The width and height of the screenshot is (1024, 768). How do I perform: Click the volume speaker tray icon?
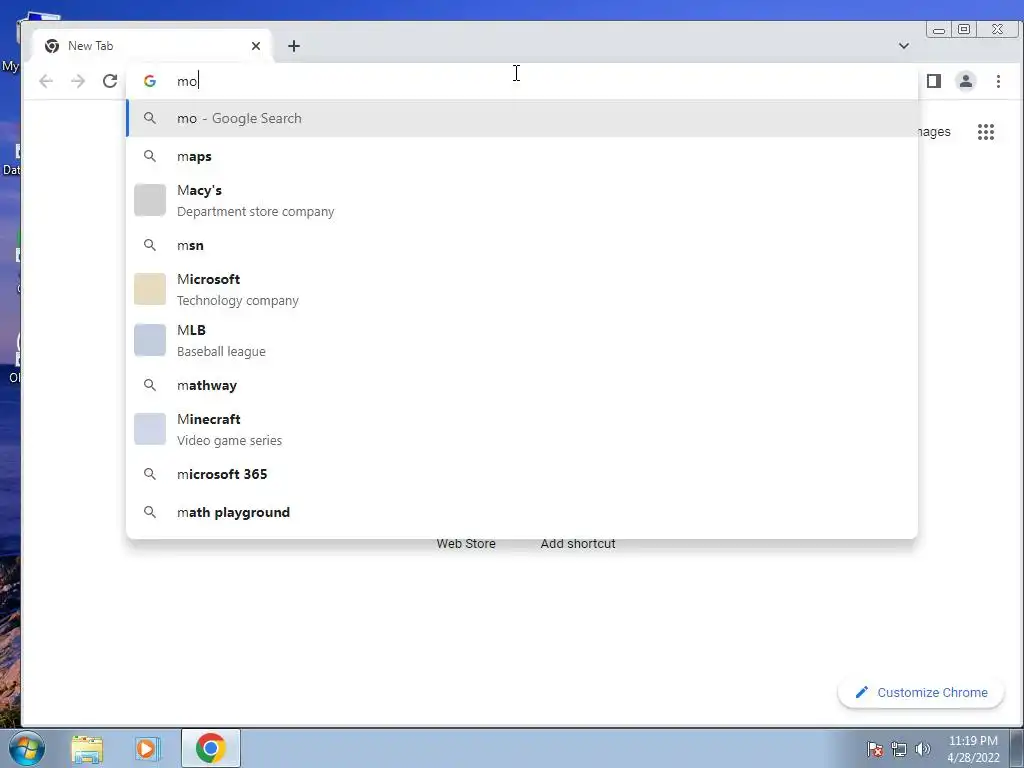coord(922,749)
